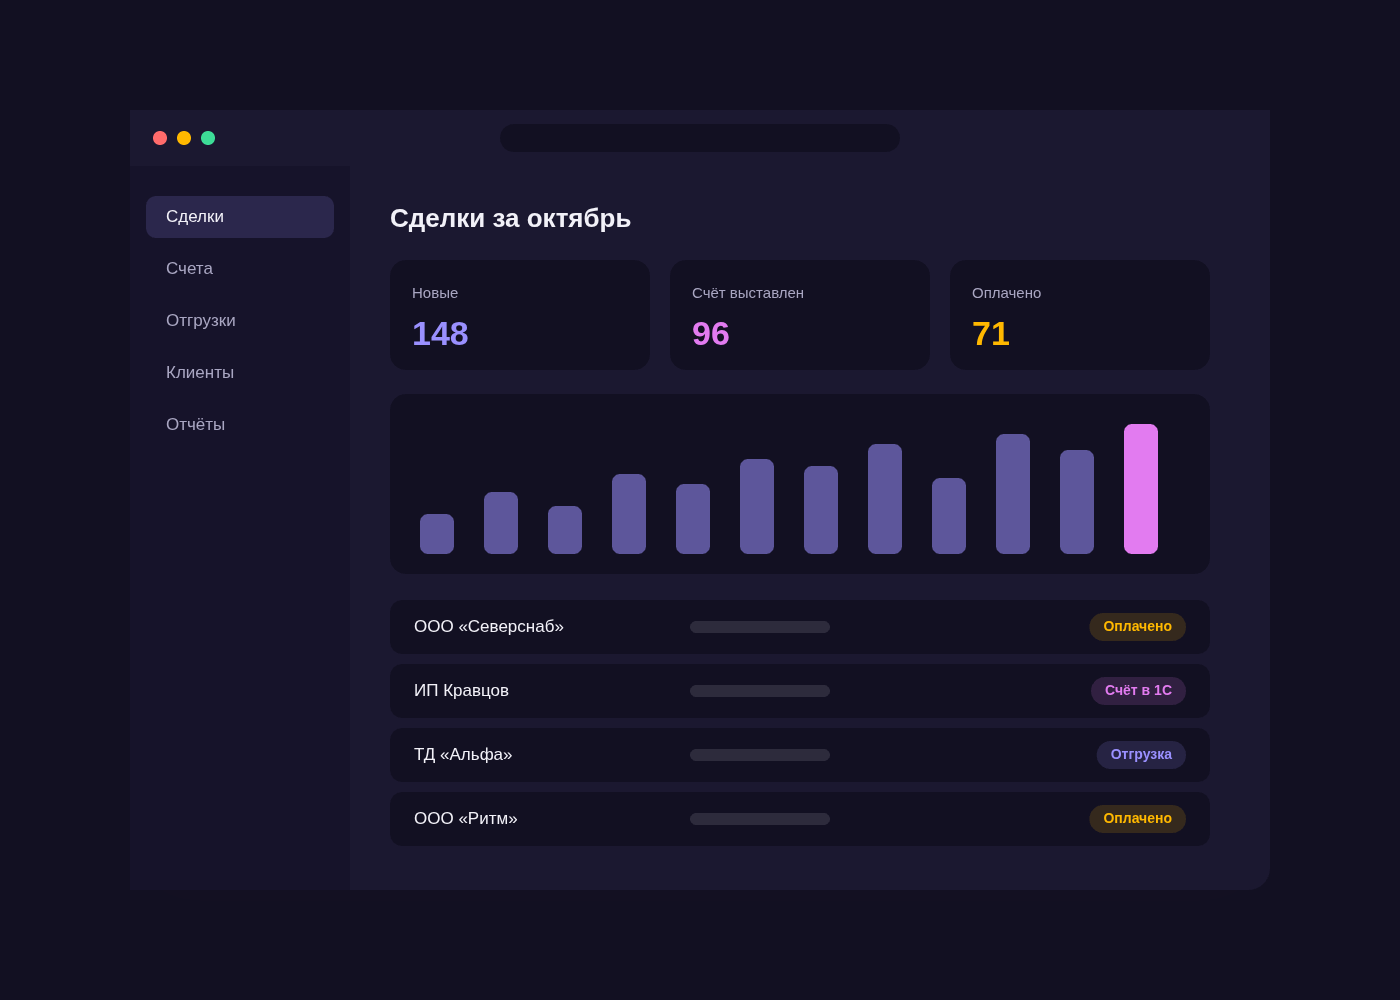Click the «Оплачено» label above value 71
Image resolution: width=1400 pixels, height=1000 pixels.
click(x=1006, y=293)
